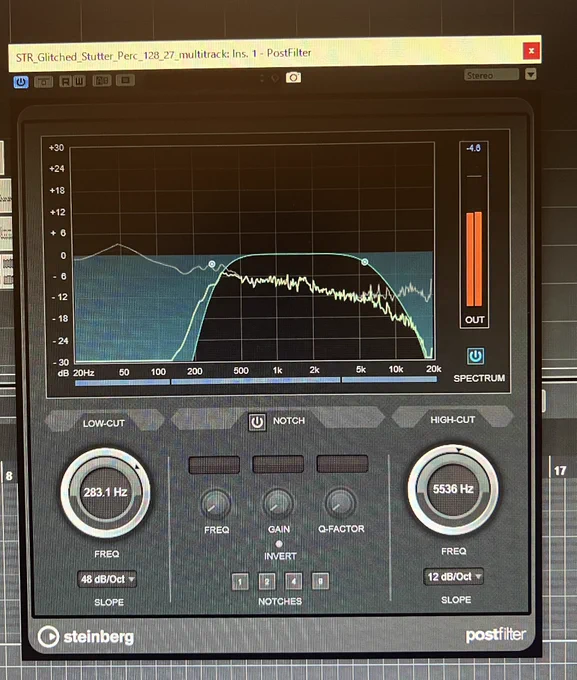This screenshot has height=680, width=577.
Task: Click the window title bar text PostFilter
Action: coord(289,53)
